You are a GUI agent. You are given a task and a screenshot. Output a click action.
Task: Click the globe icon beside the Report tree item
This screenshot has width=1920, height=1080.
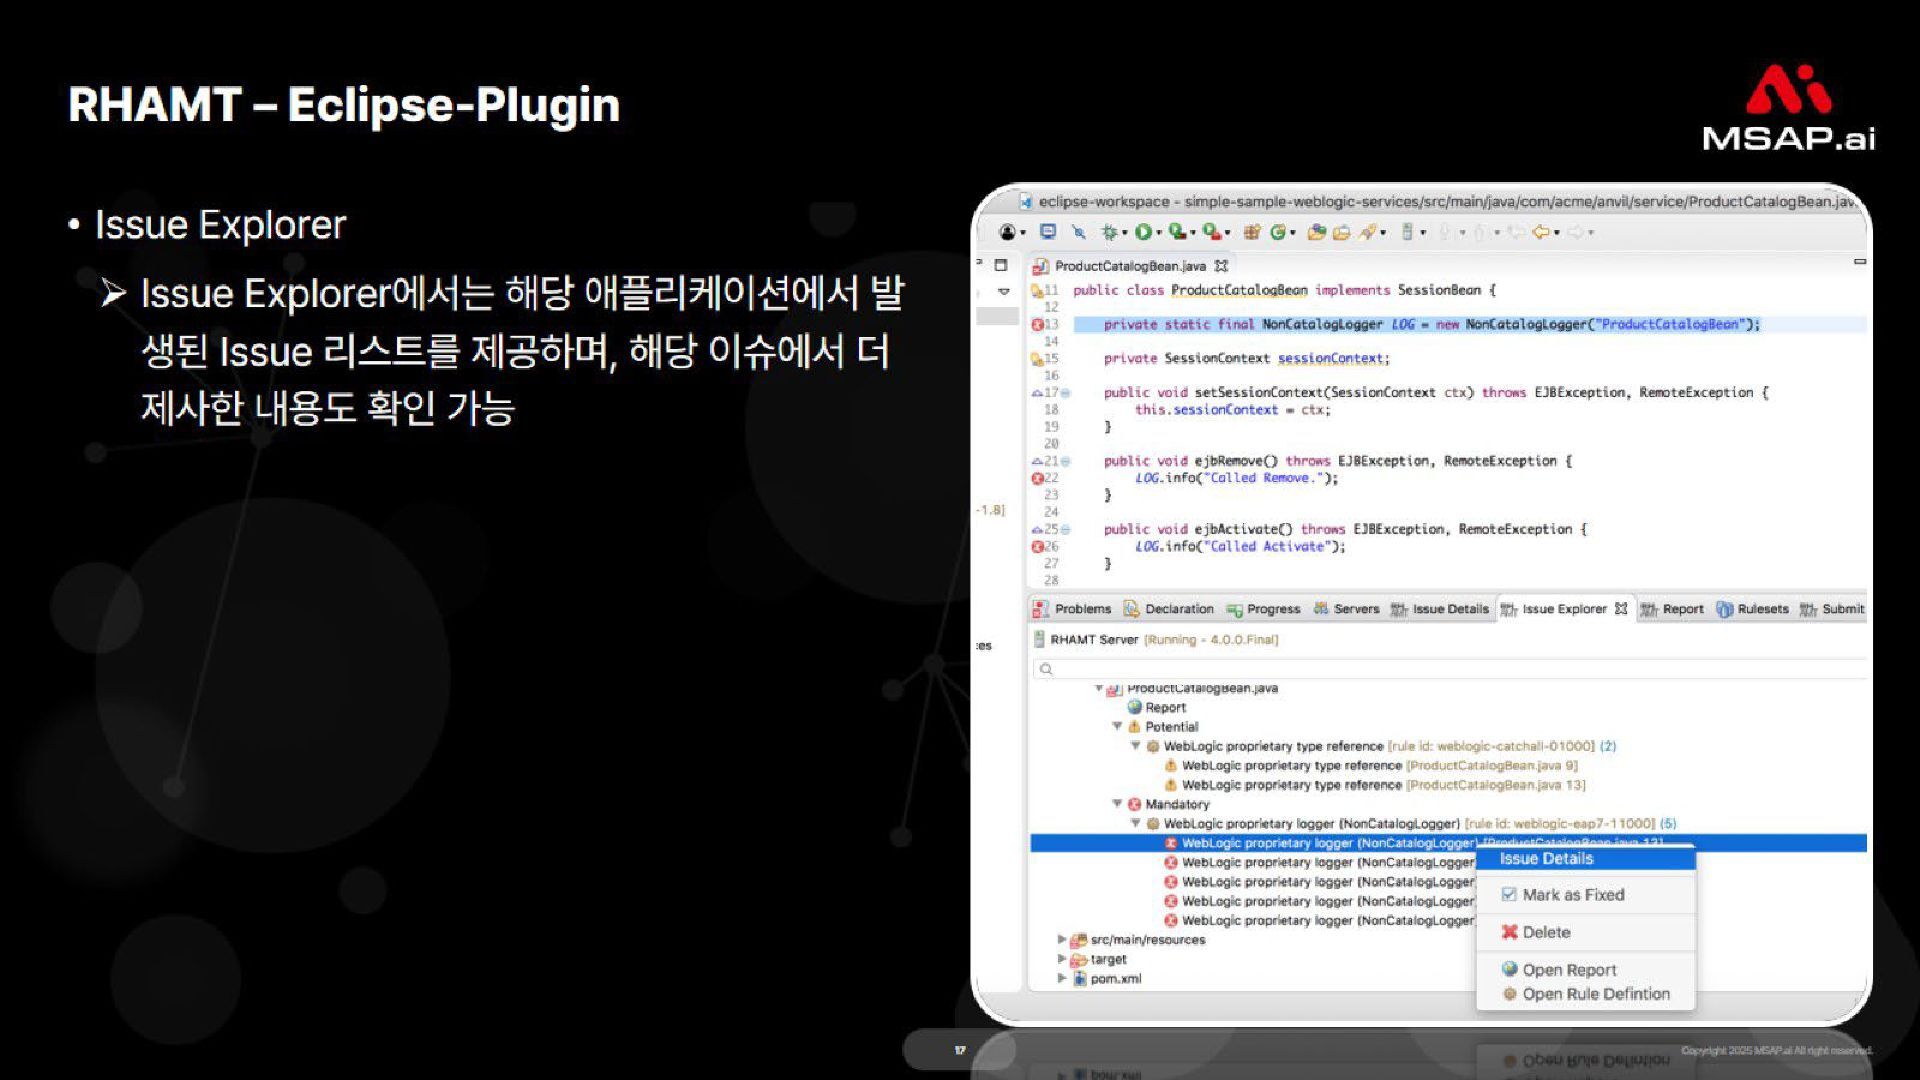[1135, 707]
